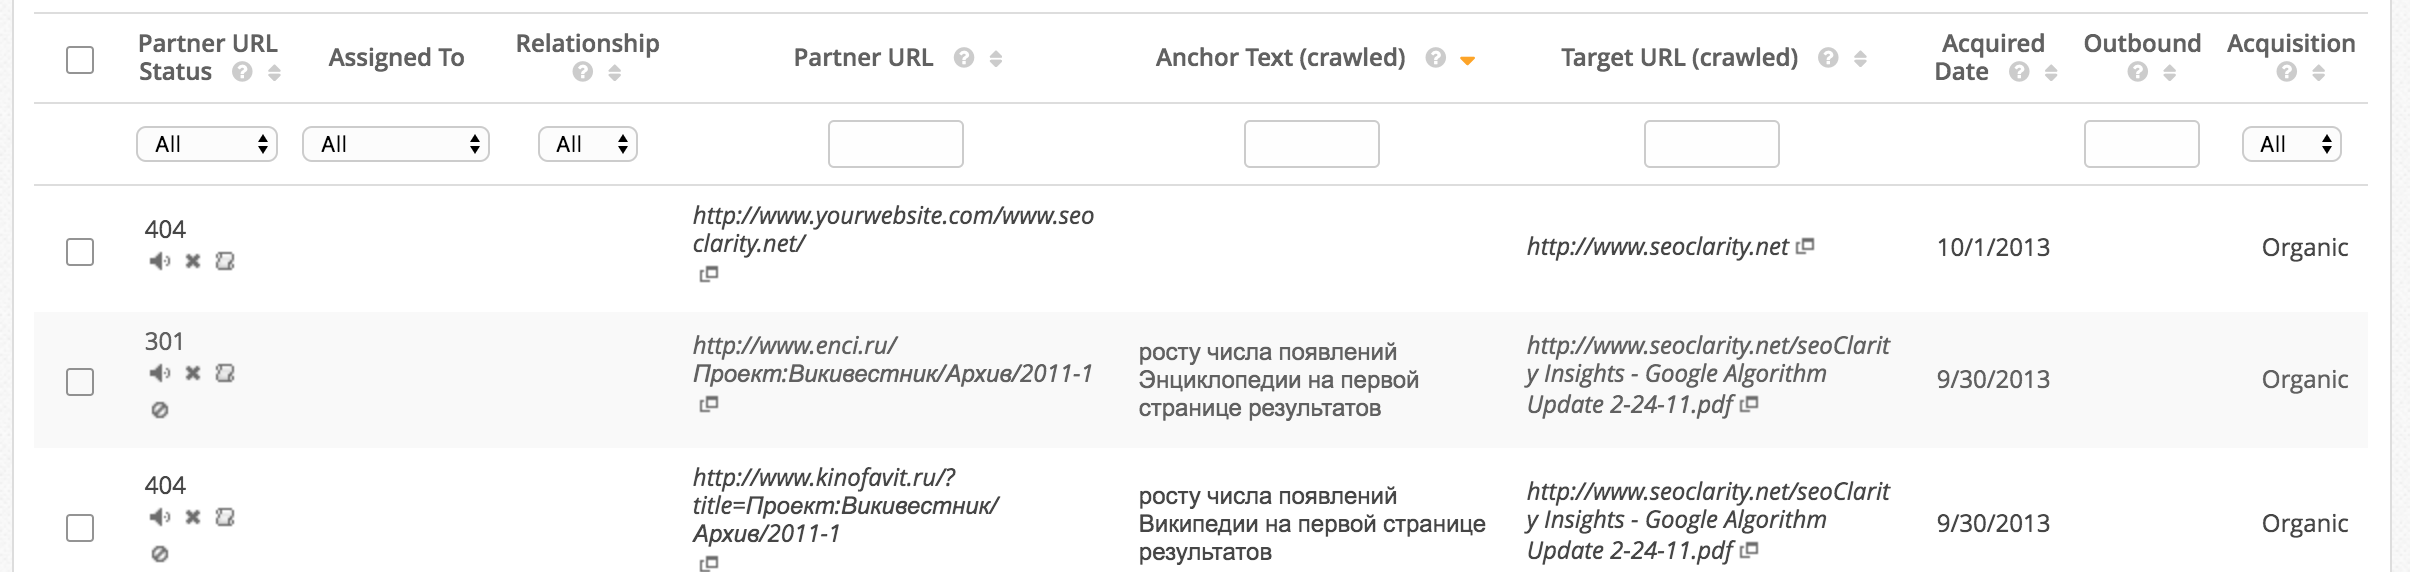Click the X remove icon in the 301 row
Viewport: 2410px width, 572px height.
point(193,373)
